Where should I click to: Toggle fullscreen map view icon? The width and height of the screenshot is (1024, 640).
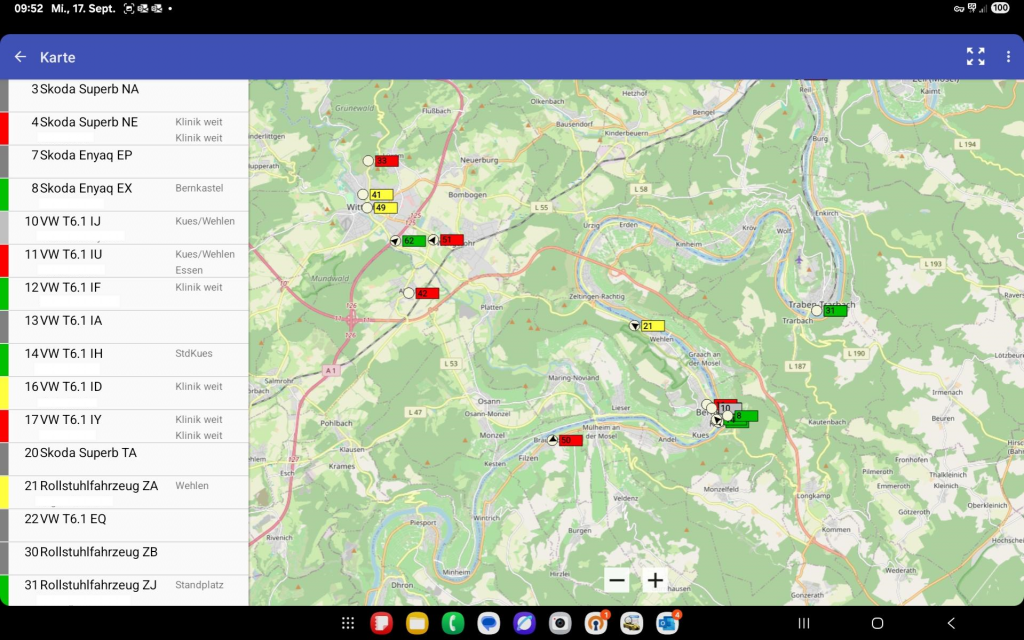coord(975,57)
